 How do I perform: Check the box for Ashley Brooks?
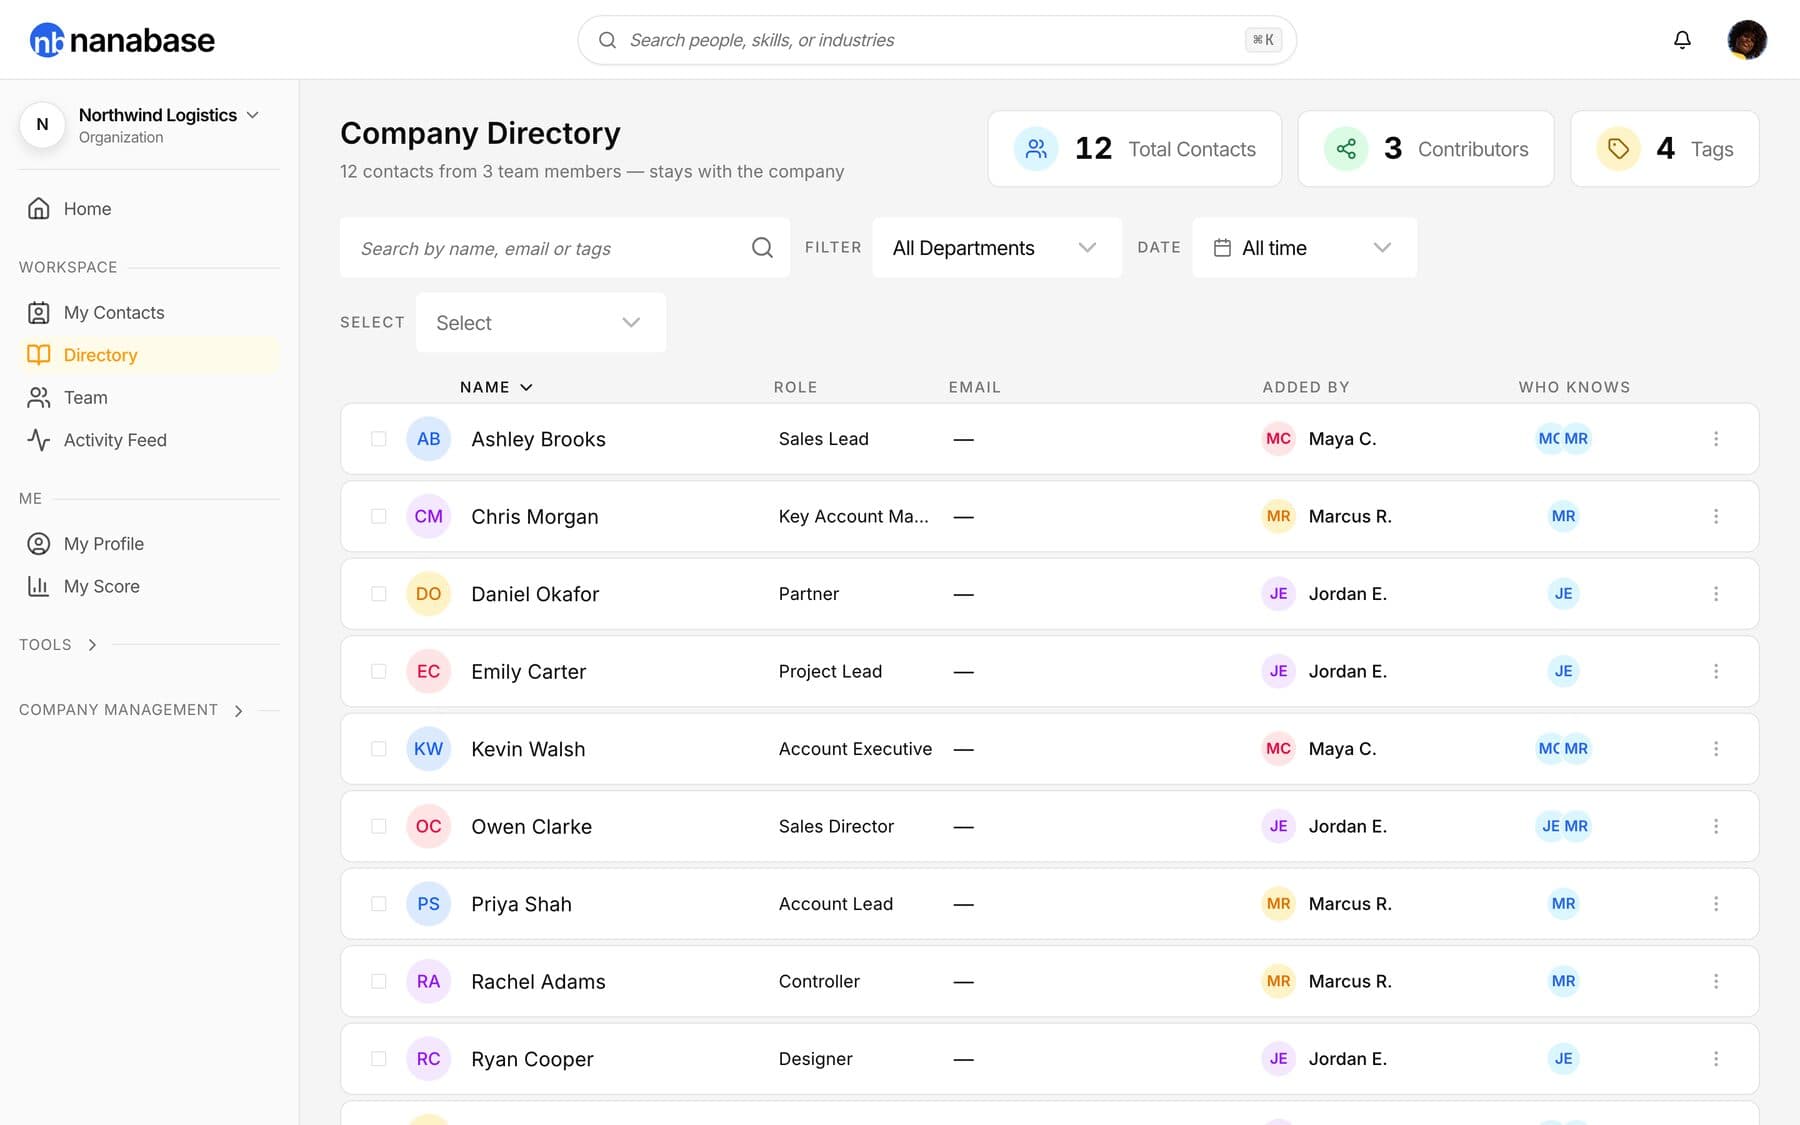pos(379,439)
